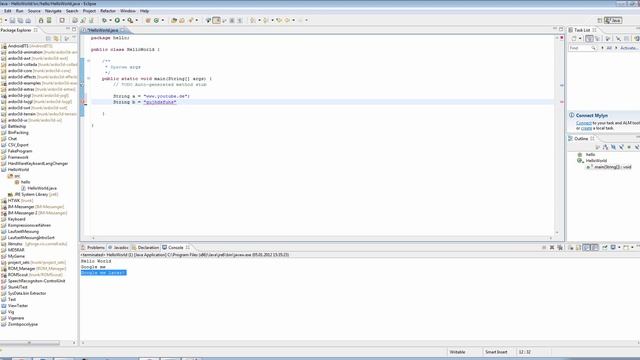
Task: Click the Last Edit Location icon
Action: 279,20
